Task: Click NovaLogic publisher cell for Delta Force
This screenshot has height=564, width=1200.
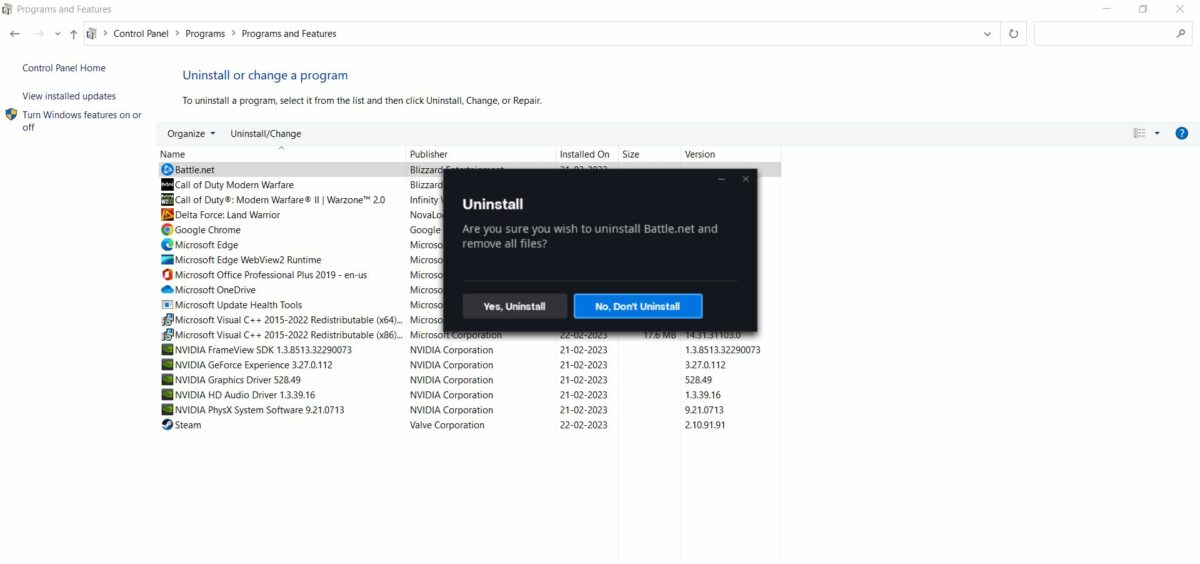Action: coord(426,215)
